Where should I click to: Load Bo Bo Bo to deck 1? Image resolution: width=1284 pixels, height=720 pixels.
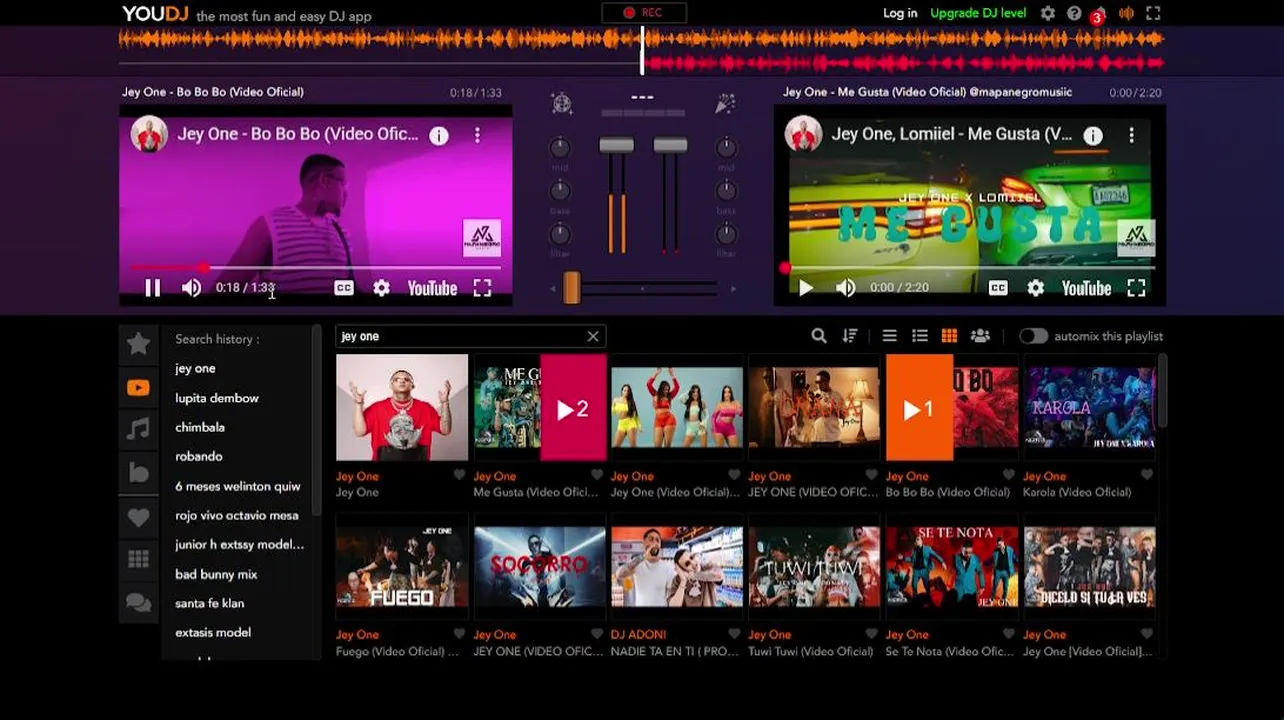pos(919,408)
